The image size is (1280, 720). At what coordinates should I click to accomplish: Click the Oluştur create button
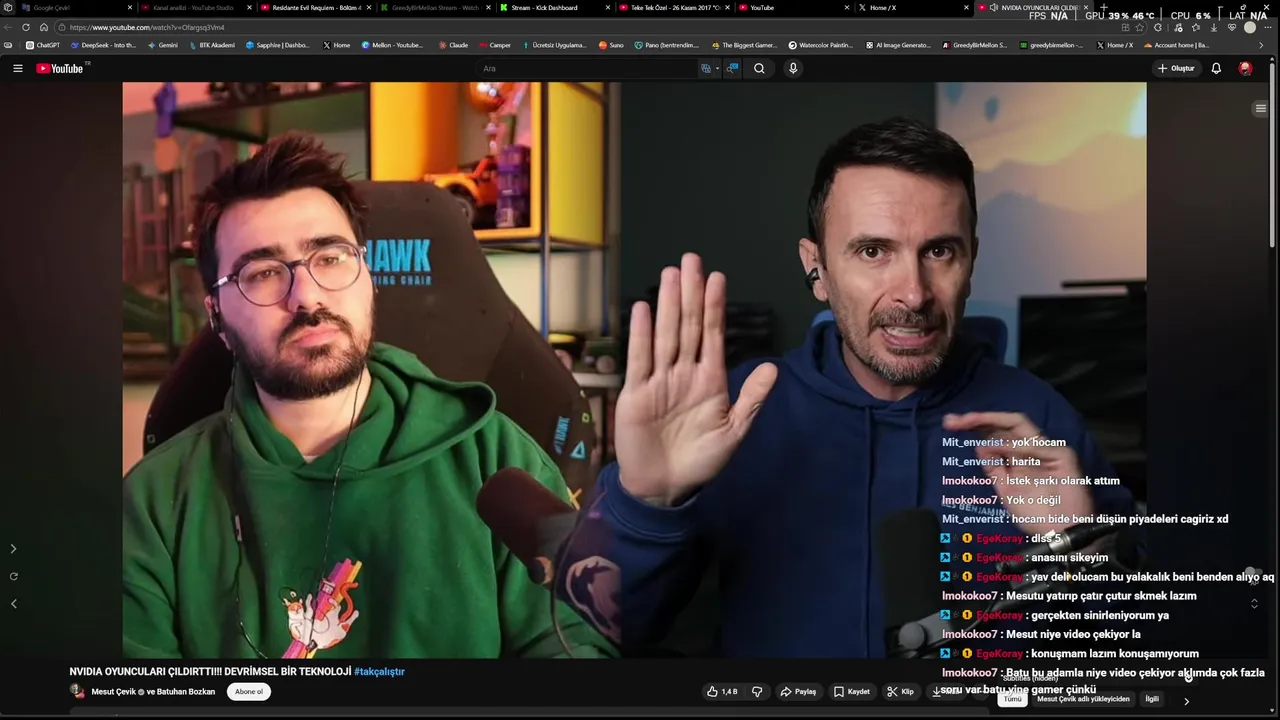(1175, 68)
